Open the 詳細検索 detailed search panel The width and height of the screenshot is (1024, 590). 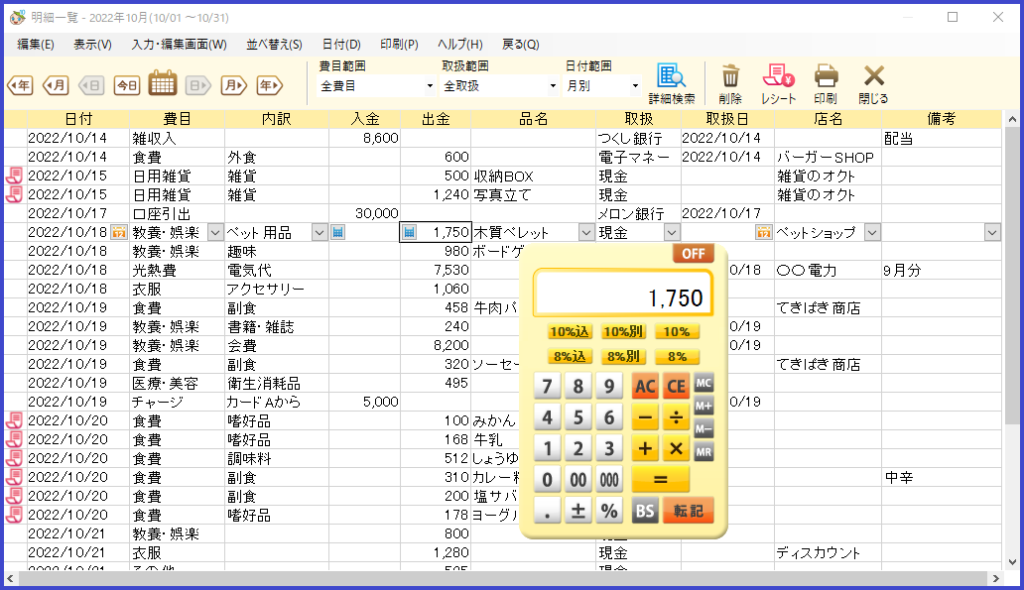pos(670,79)
